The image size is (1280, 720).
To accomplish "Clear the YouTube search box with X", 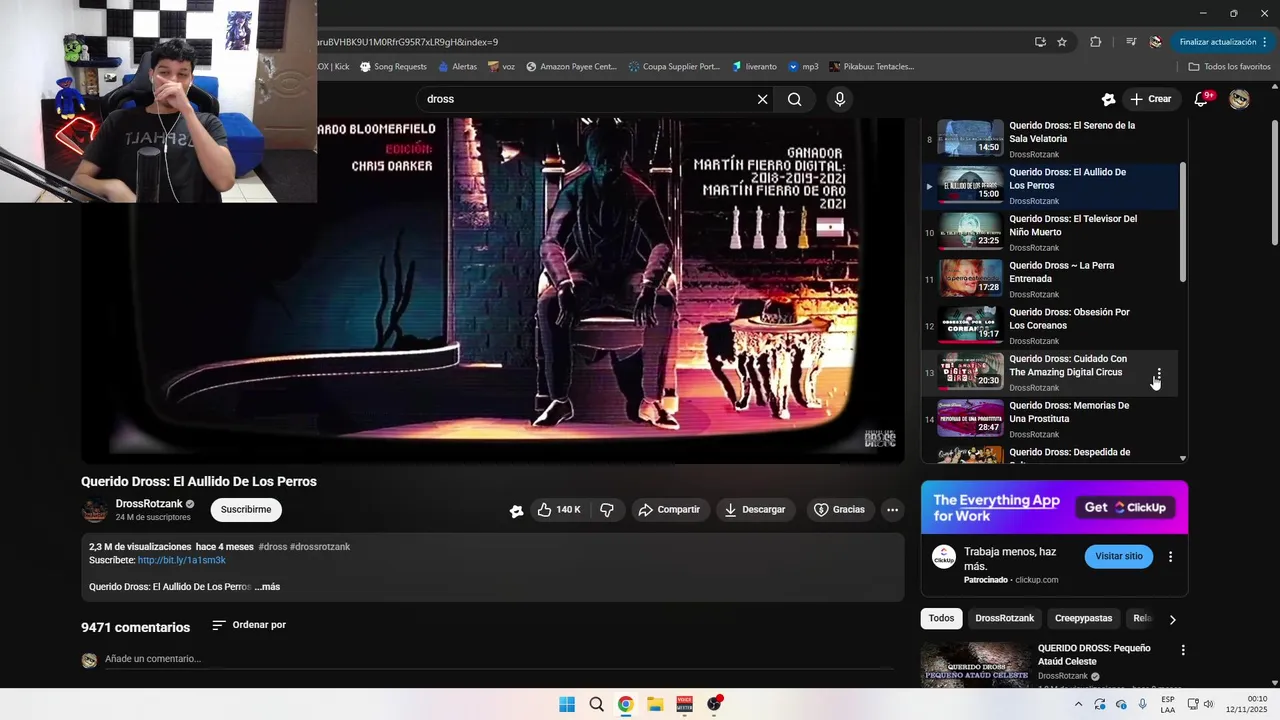I will (x=762, y=99).
